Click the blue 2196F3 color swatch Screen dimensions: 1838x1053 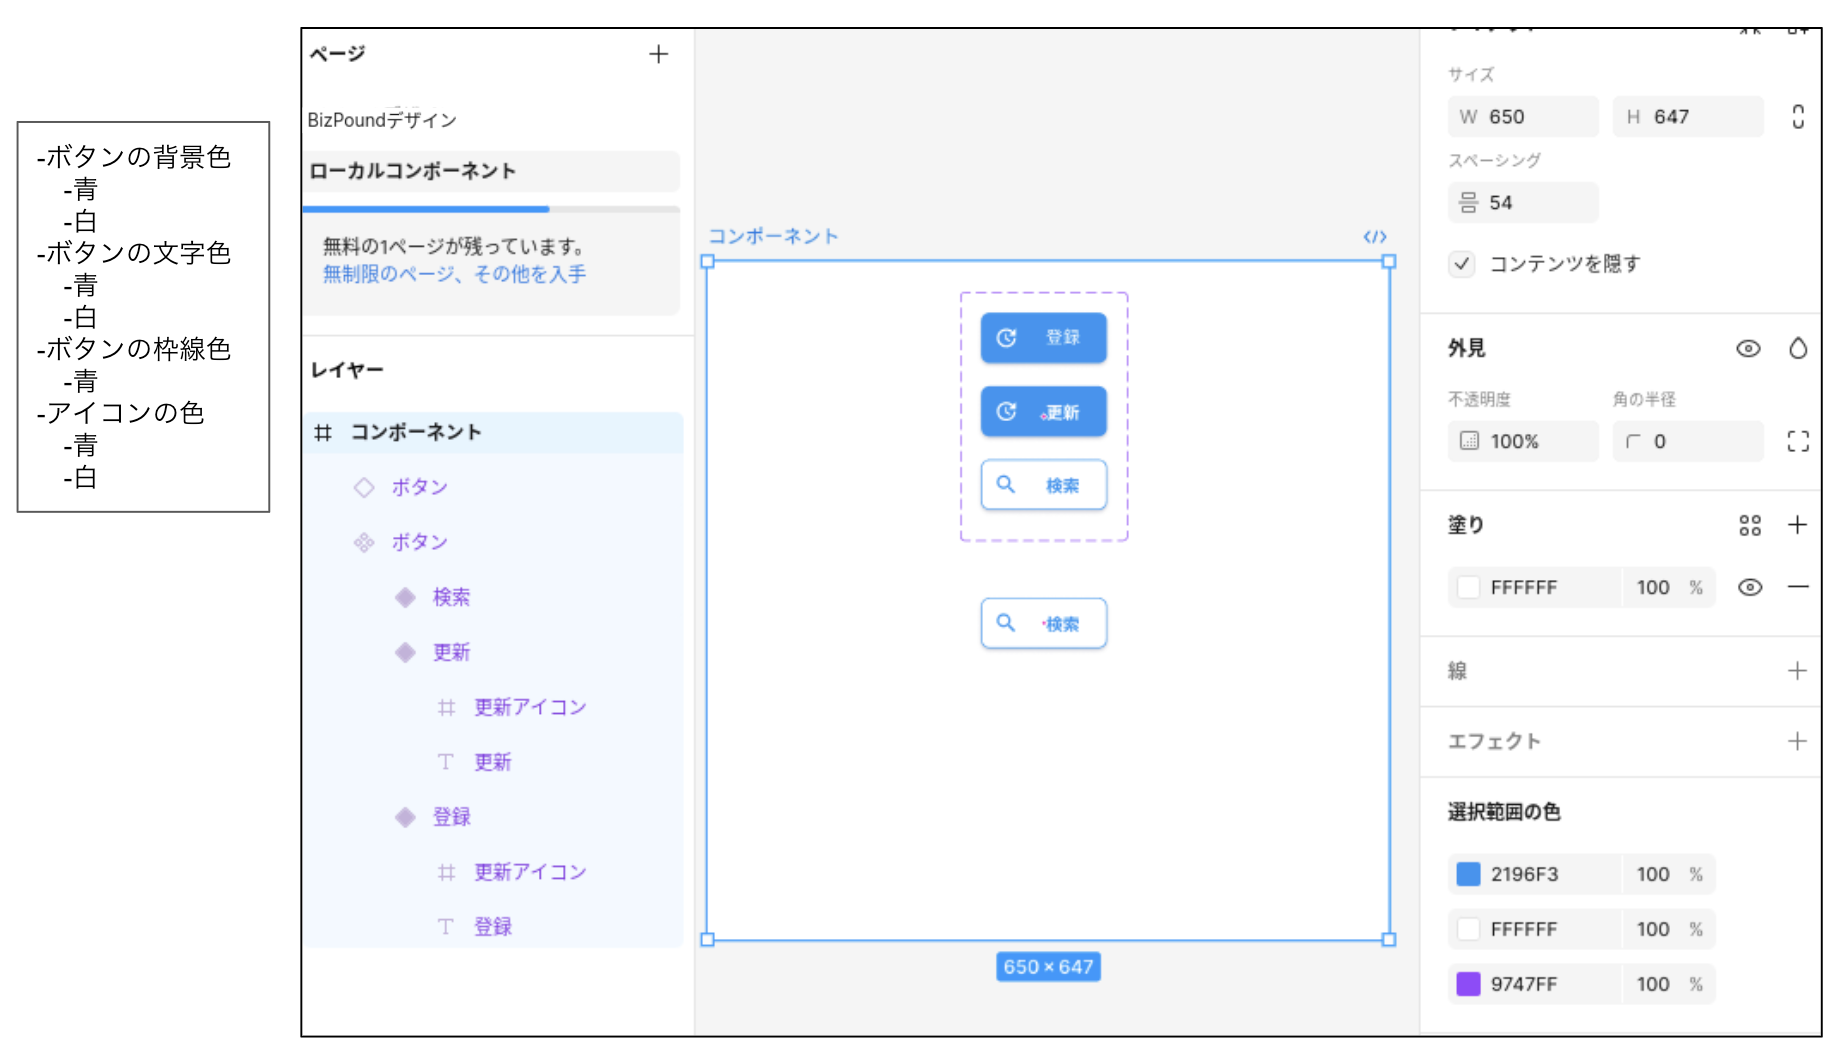coord(1468,874)
